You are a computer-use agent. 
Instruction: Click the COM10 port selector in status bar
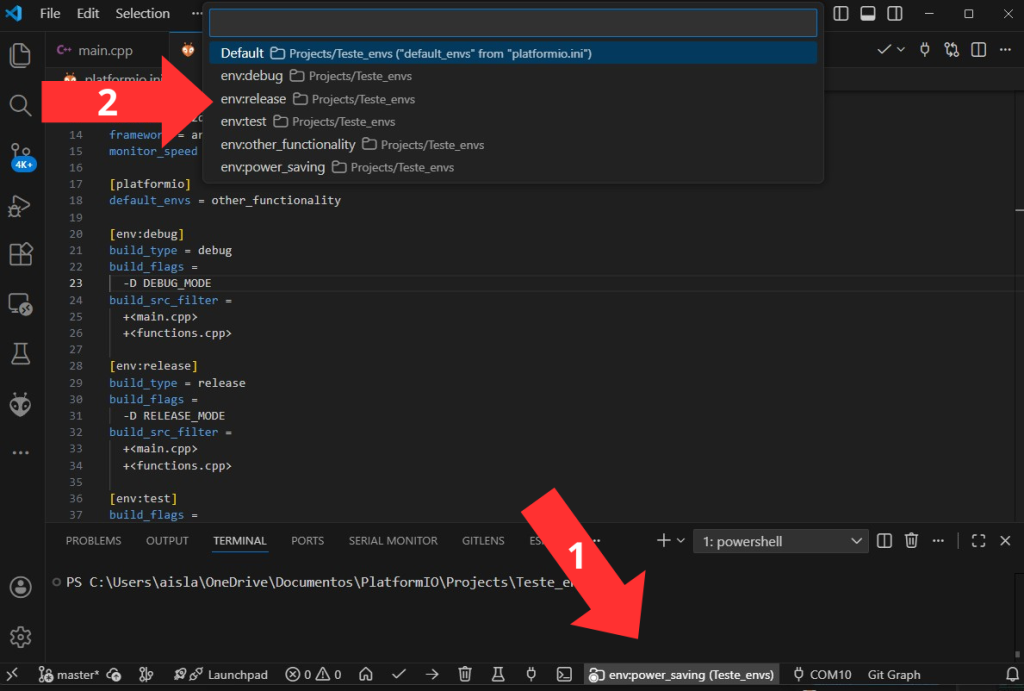coord(821,675)
